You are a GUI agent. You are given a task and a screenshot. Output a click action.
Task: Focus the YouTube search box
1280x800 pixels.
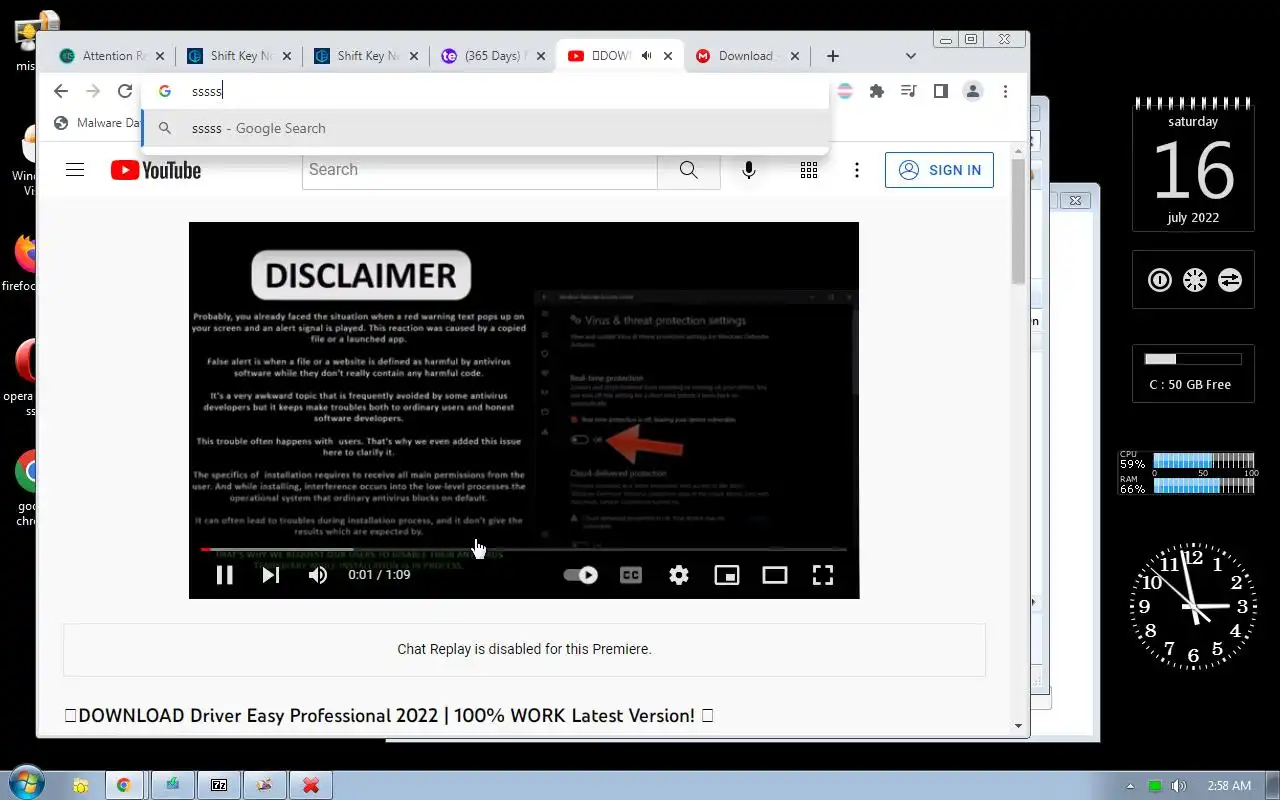(x=480, y=170)
